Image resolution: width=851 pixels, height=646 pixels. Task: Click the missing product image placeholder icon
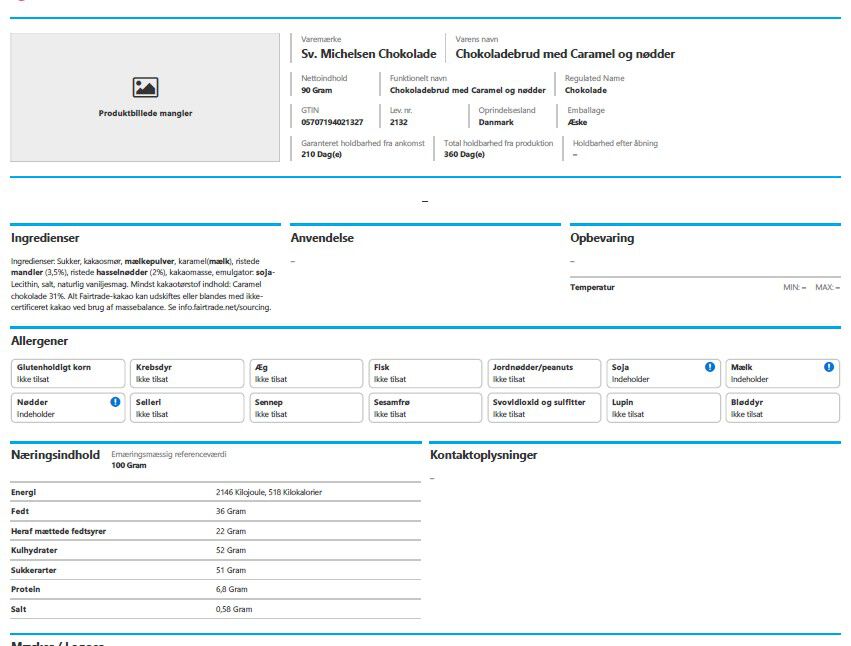tap(145, 87)
